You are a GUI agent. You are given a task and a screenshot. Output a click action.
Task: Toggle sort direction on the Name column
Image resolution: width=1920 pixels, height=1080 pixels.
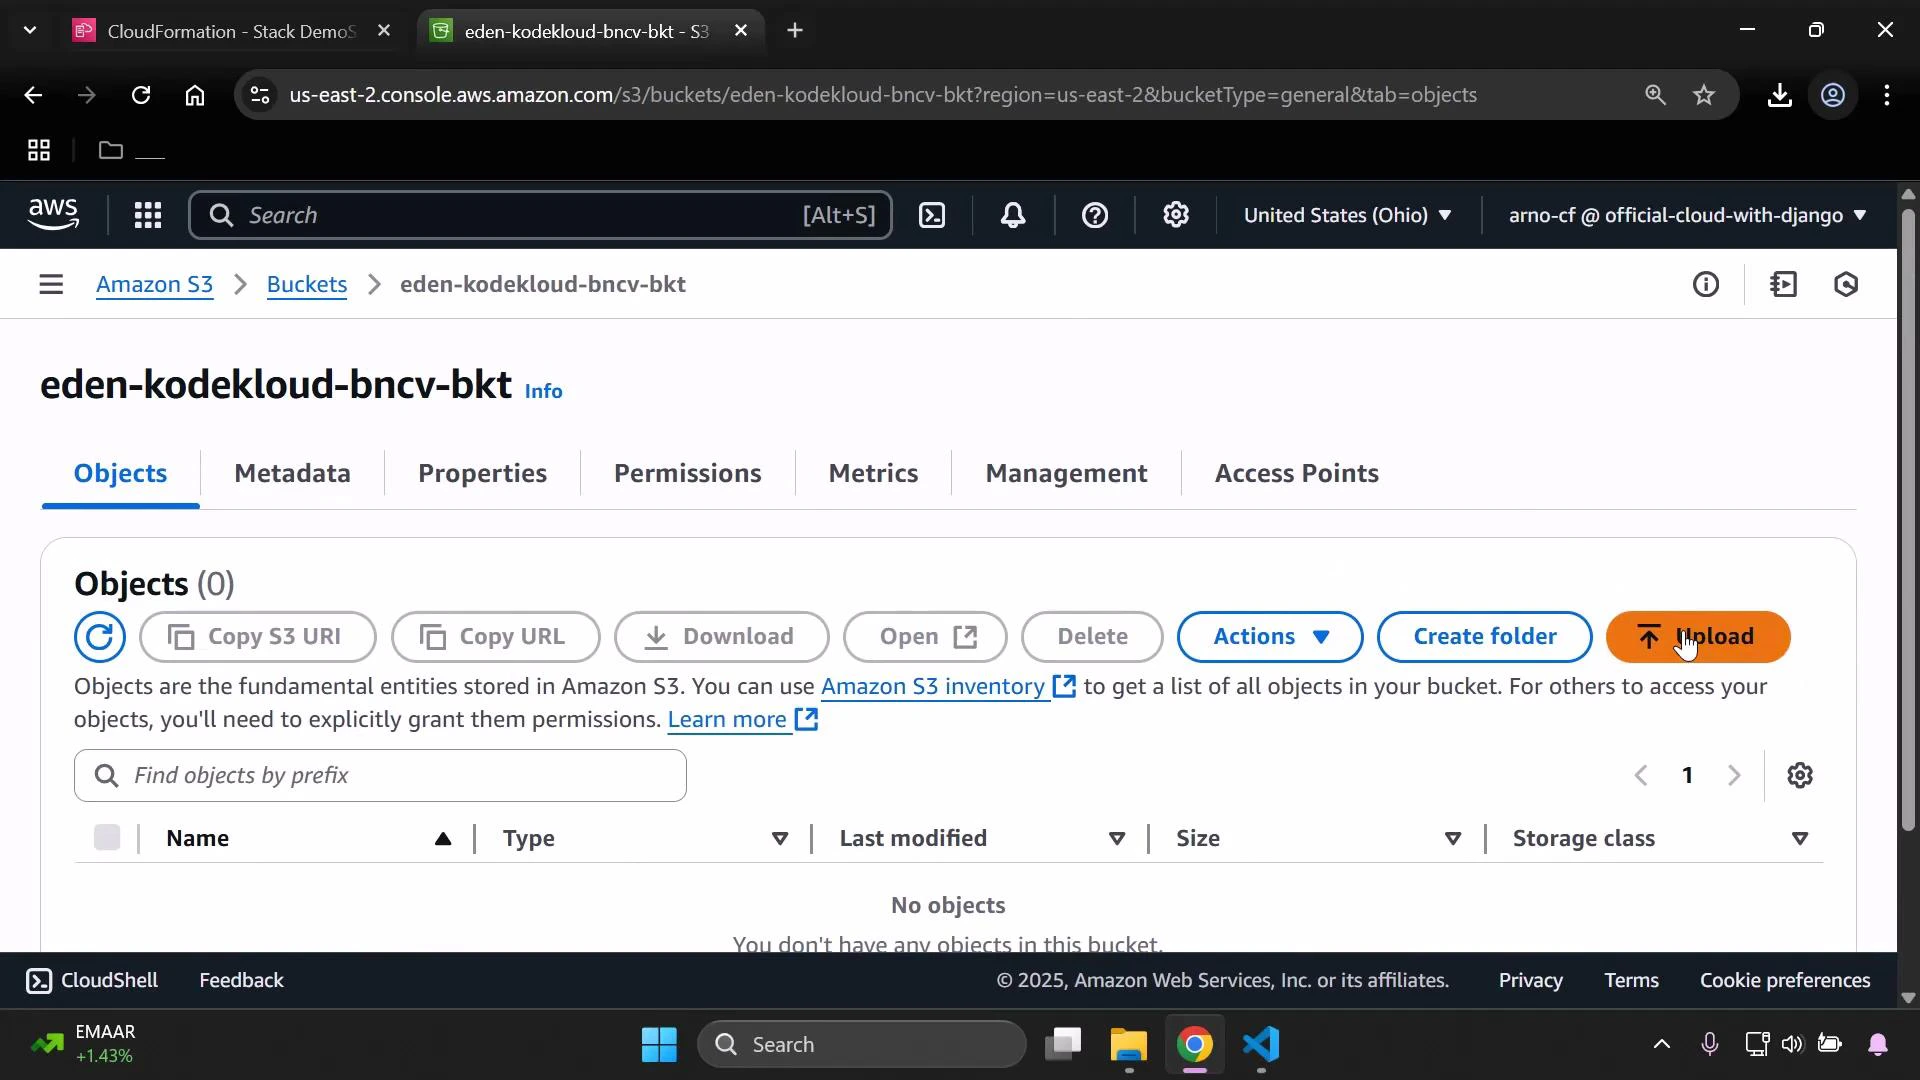point(442,839)
